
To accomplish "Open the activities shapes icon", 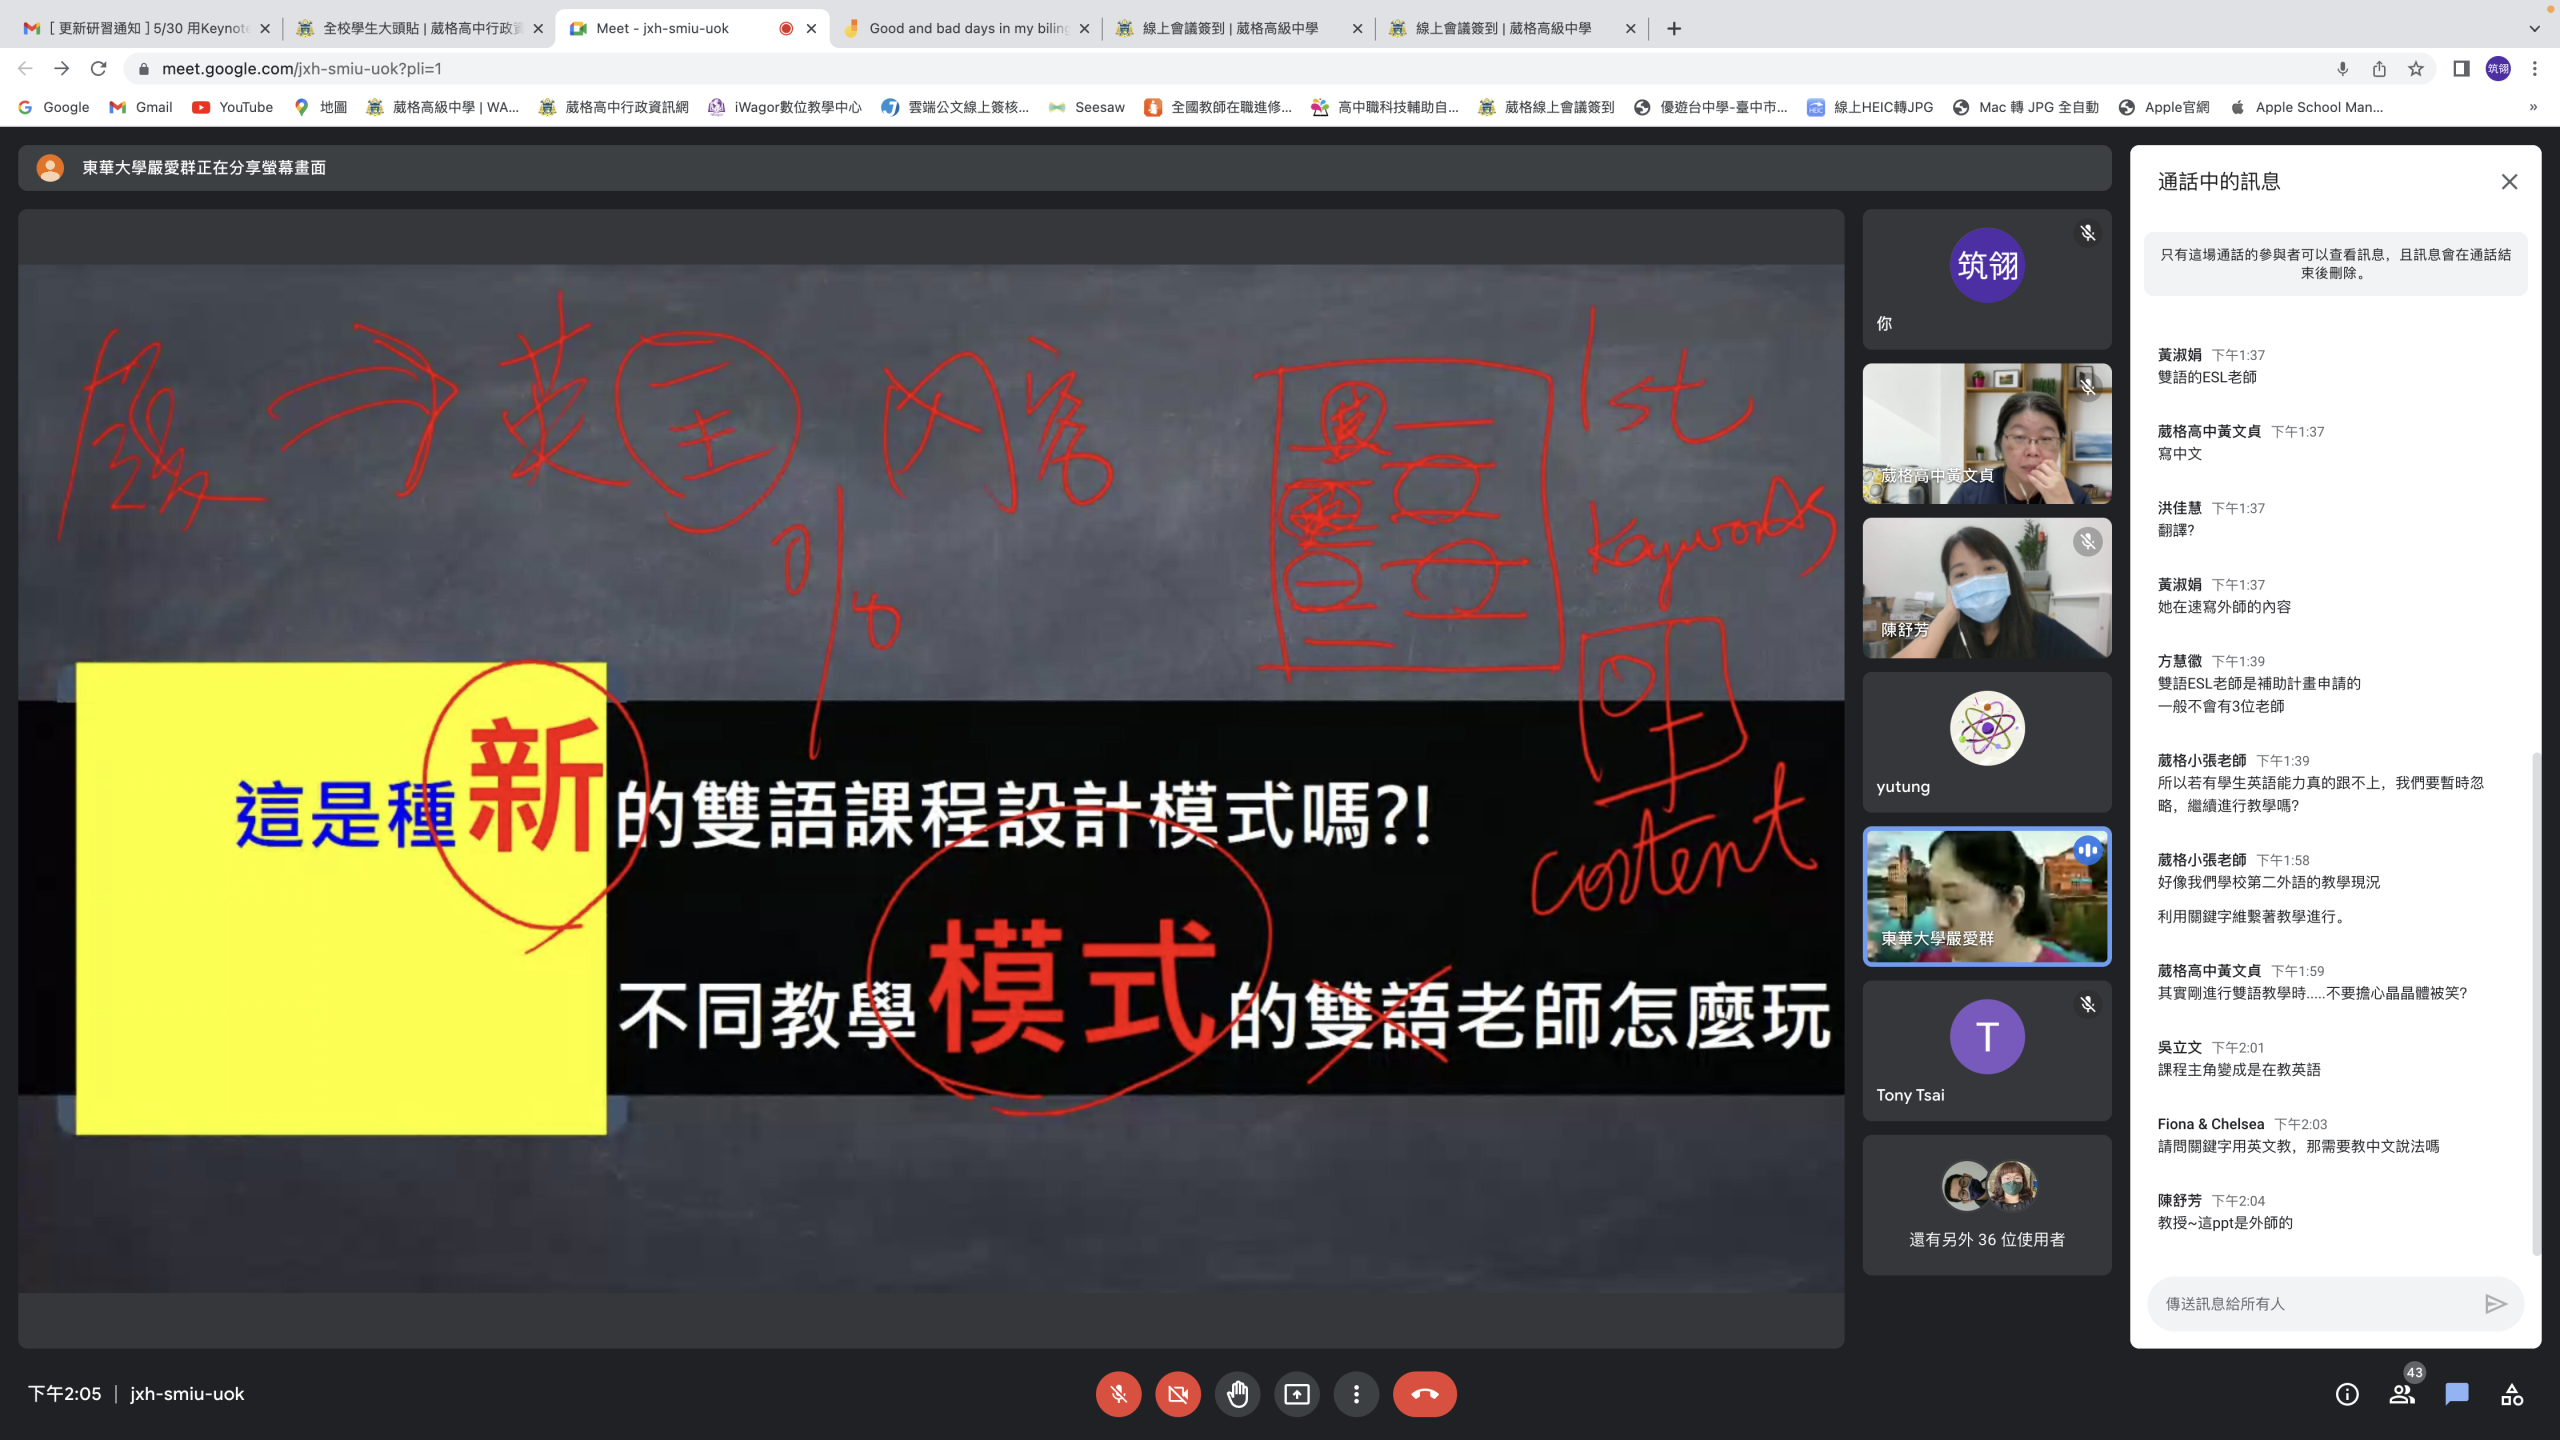I will (2512, 1394).
